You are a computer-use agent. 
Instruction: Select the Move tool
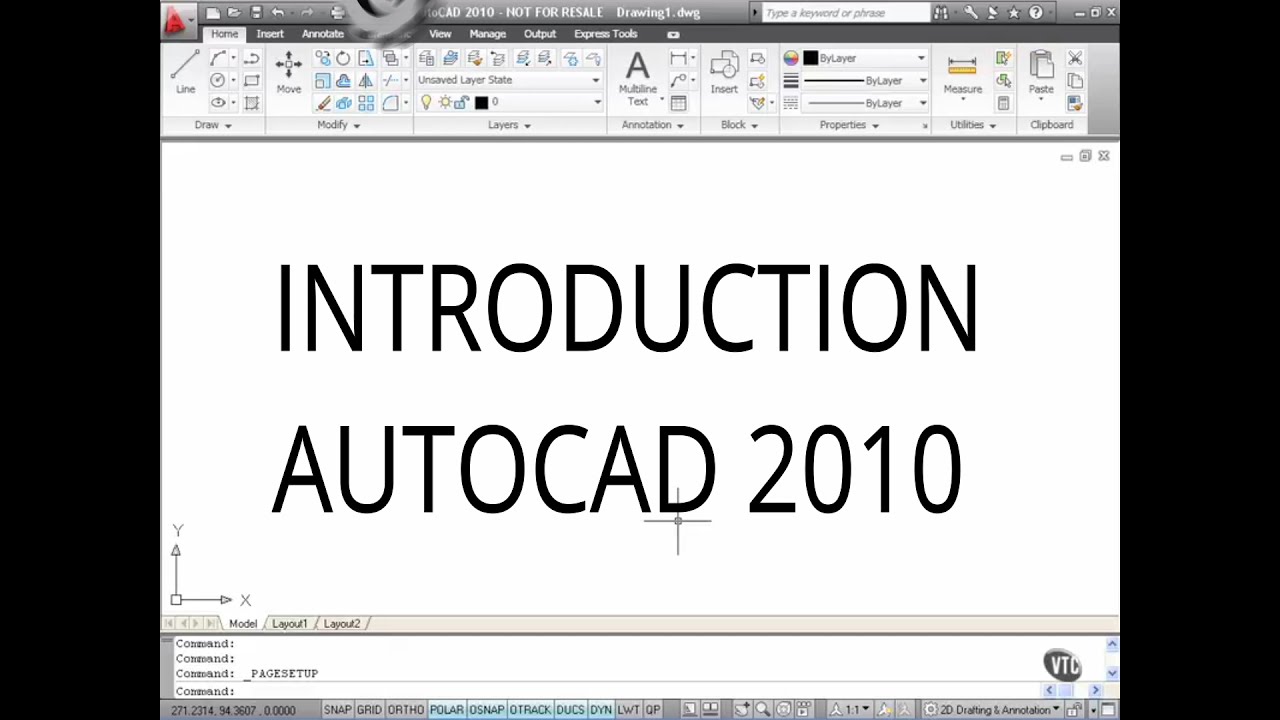point(288,73)
